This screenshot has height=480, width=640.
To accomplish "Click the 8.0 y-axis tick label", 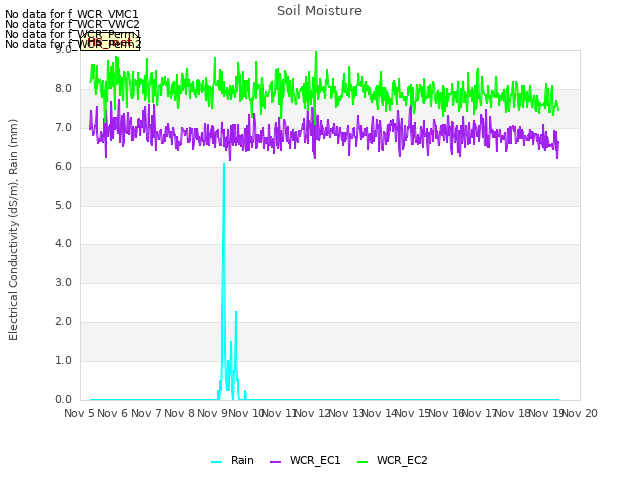I will [x=63, y=89].
